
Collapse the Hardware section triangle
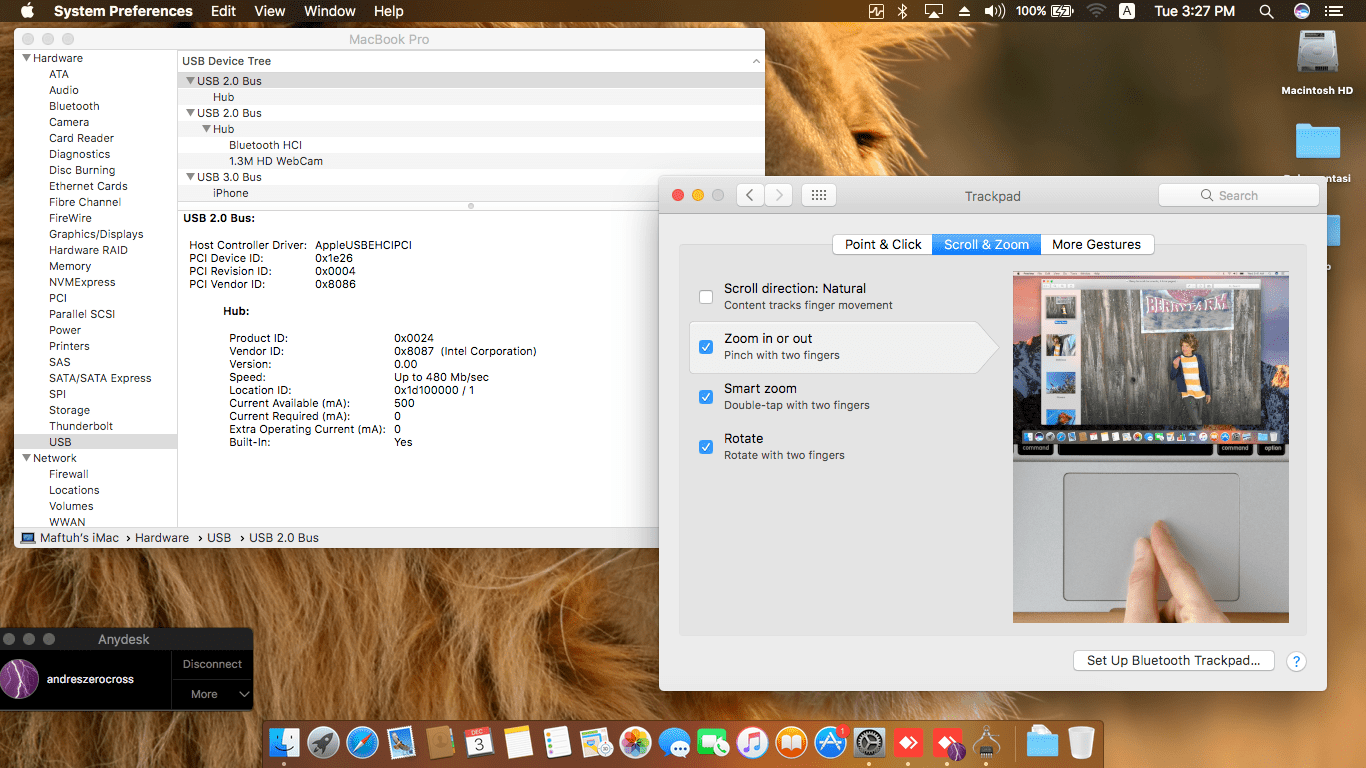pyautogui.click(x=26, y=58)
